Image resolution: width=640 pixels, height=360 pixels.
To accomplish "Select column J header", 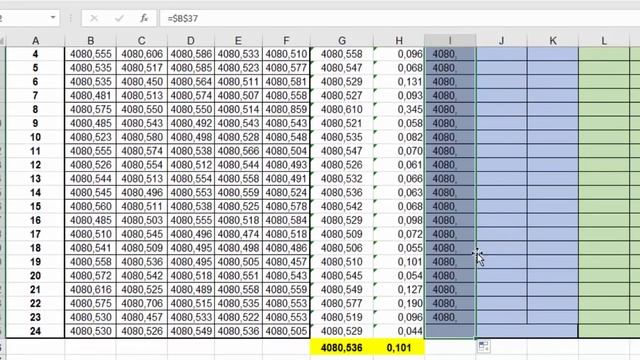I will (x=501, y=40).
